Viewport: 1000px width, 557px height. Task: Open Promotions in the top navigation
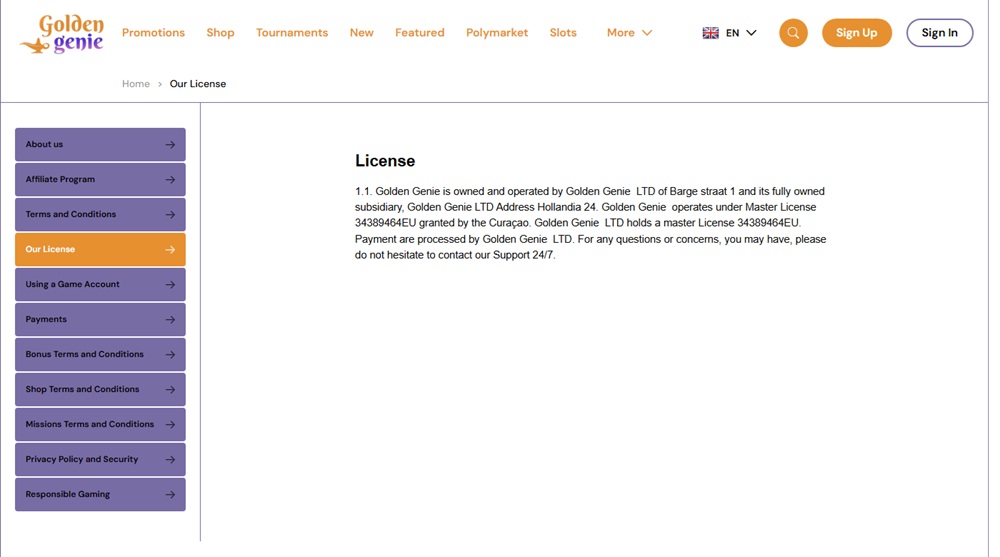(x=153, y=33)
